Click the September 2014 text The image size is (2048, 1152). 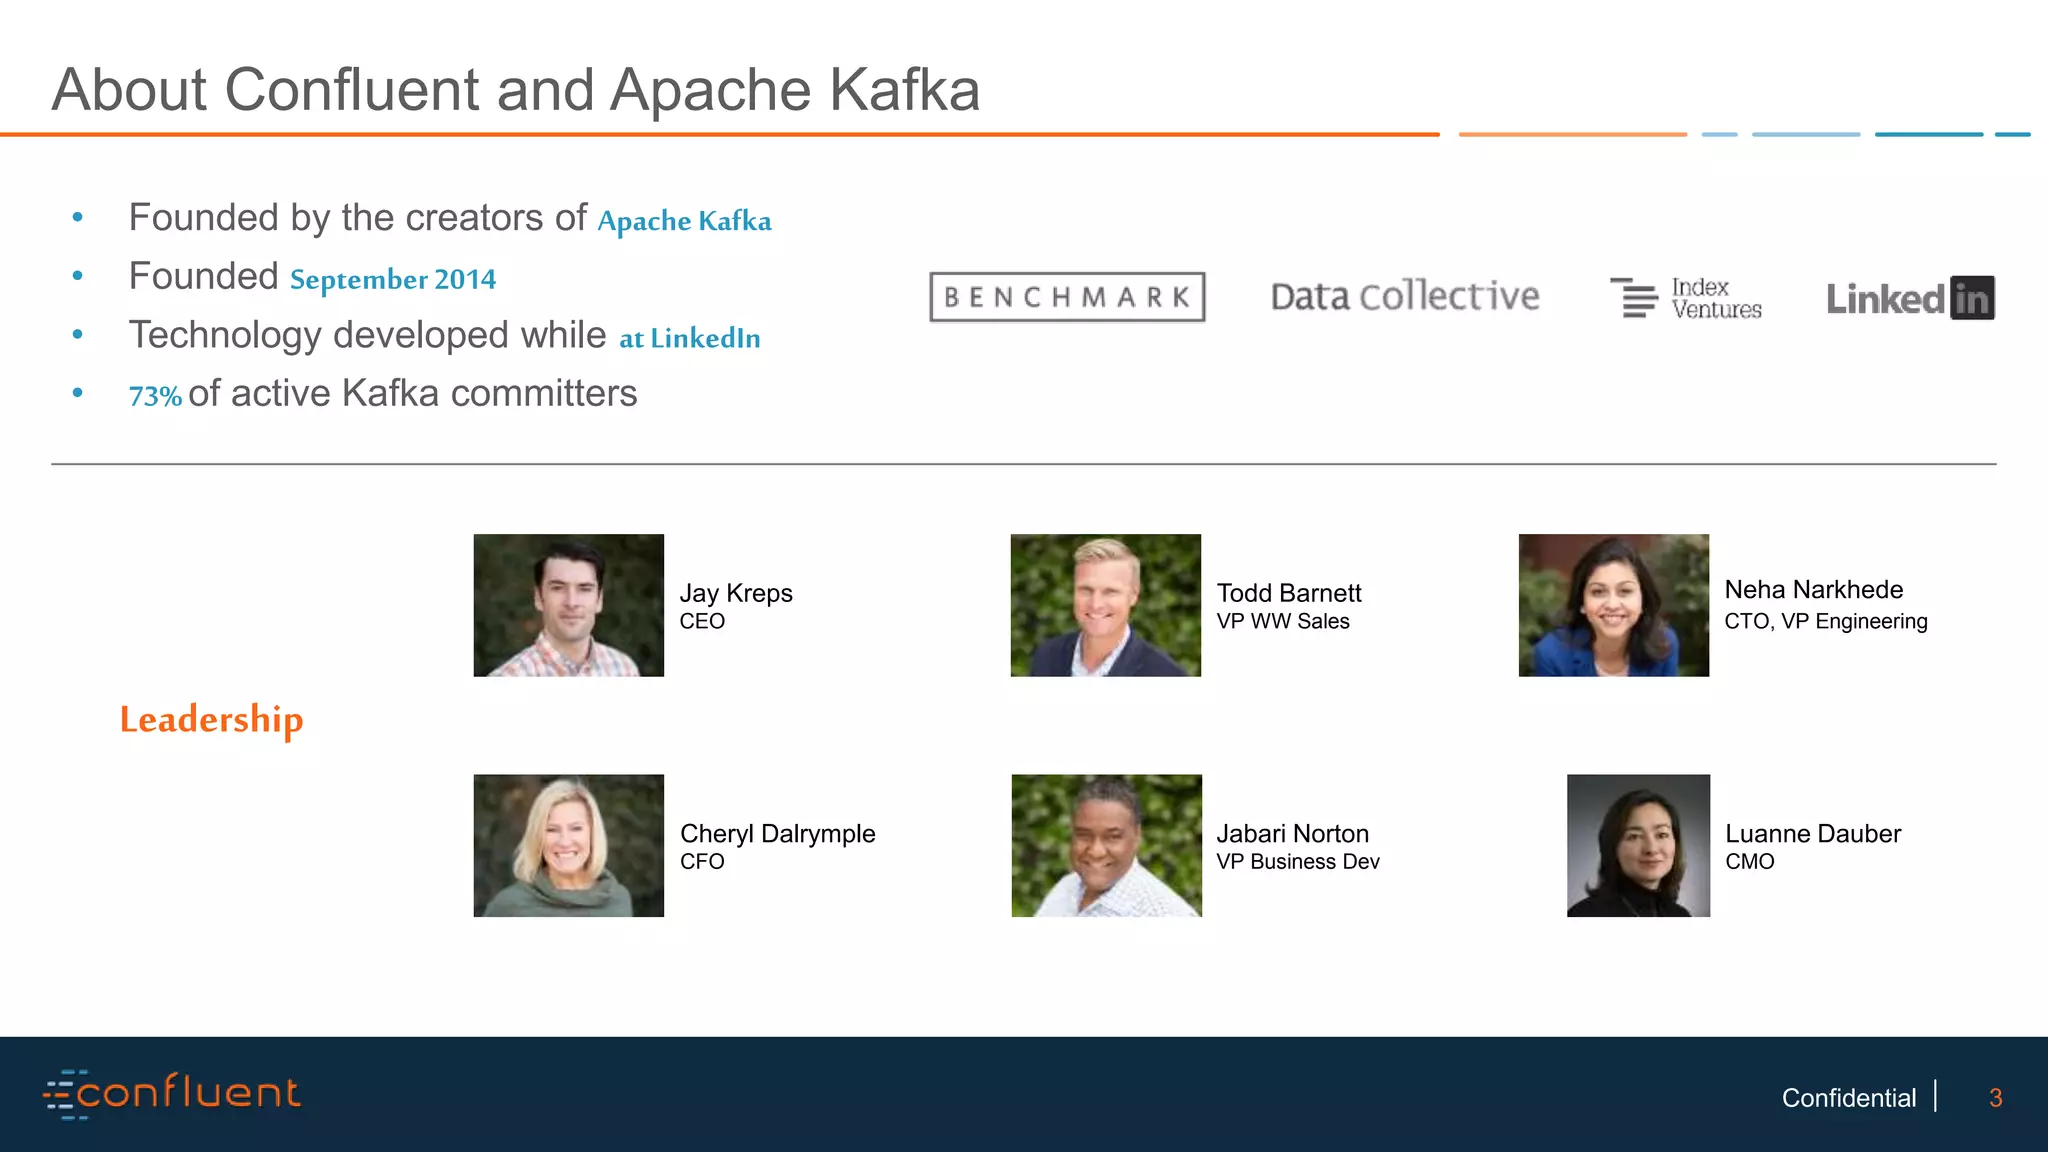click(393, 279)
